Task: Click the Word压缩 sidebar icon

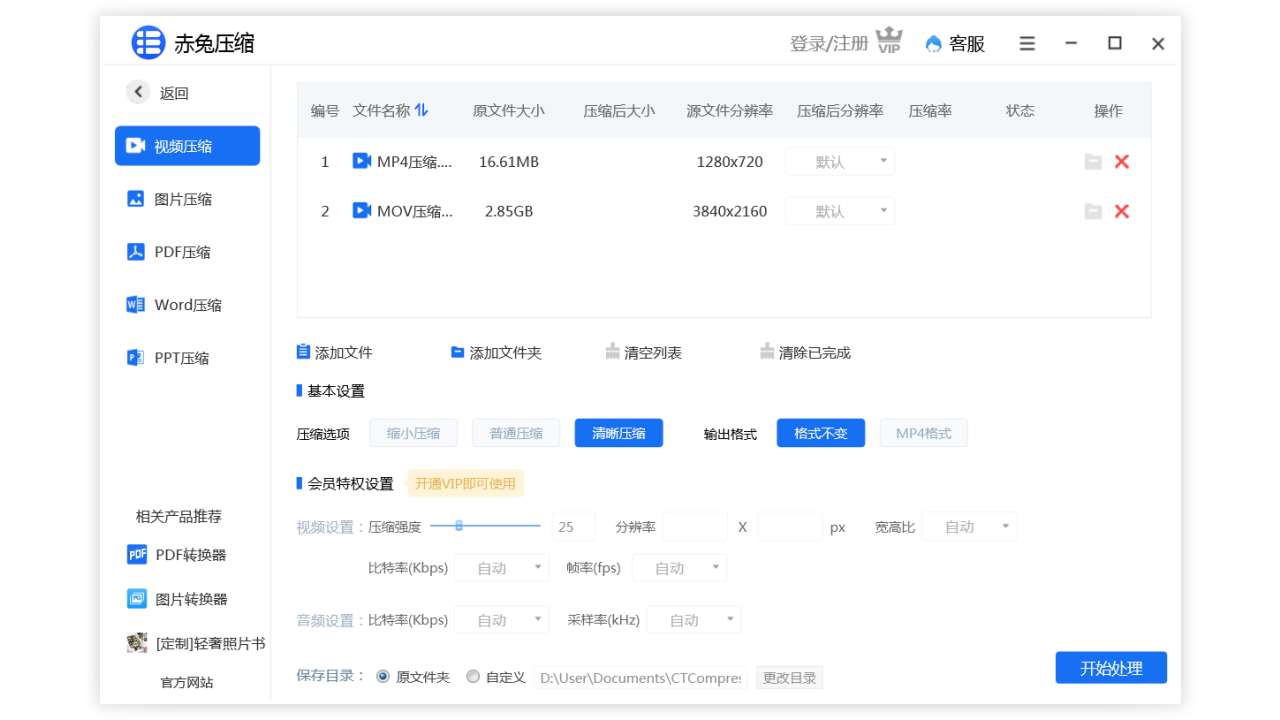Action: coord(136,304)
